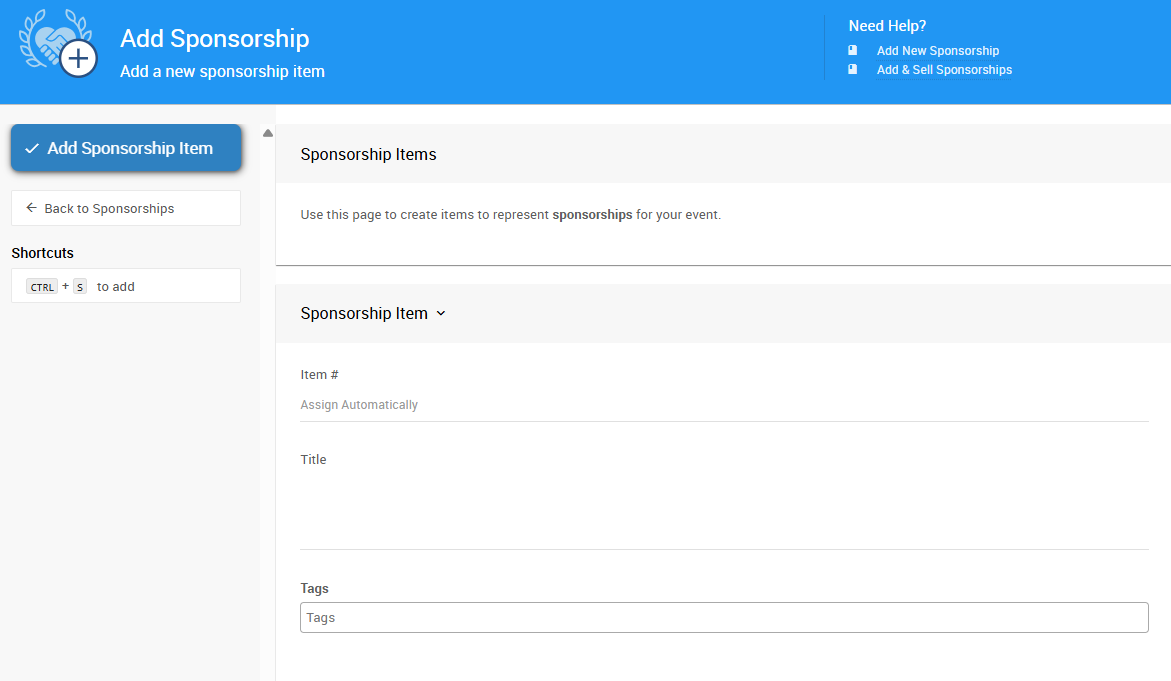The height and width of the screenshot is (681, 1171).
Task: Click the Add Sponsorship Item button
Action: (x=126, y=148)
